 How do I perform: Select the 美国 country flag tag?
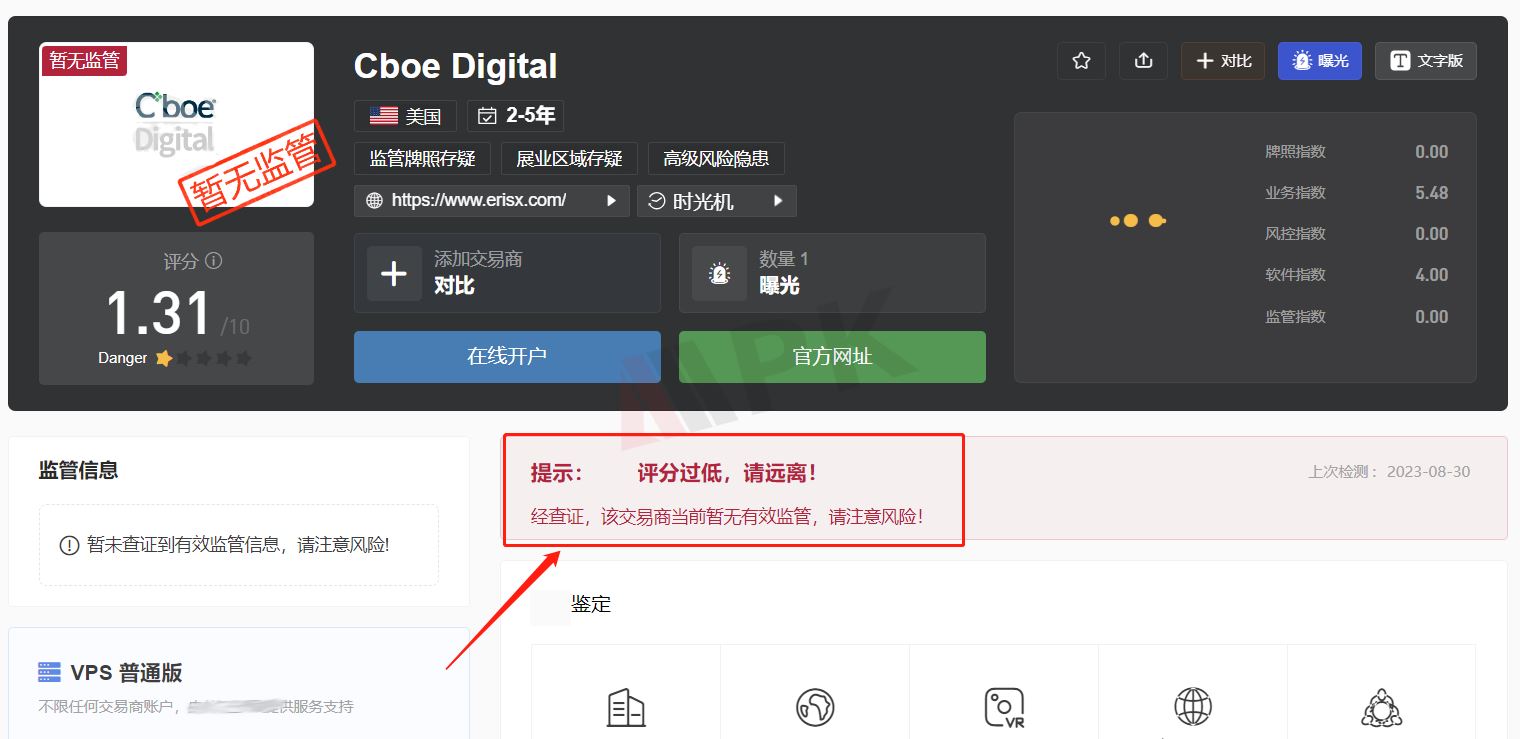tap(405, 116)
